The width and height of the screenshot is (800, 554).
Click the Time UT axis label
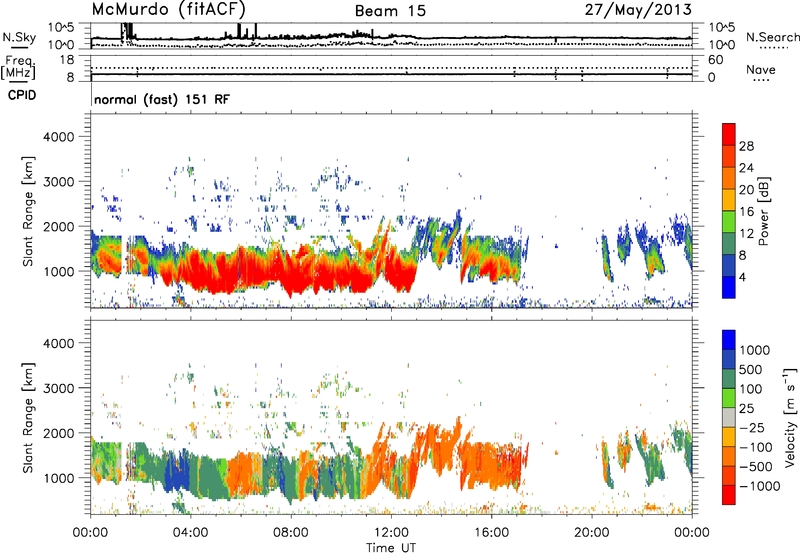[391, 548]
